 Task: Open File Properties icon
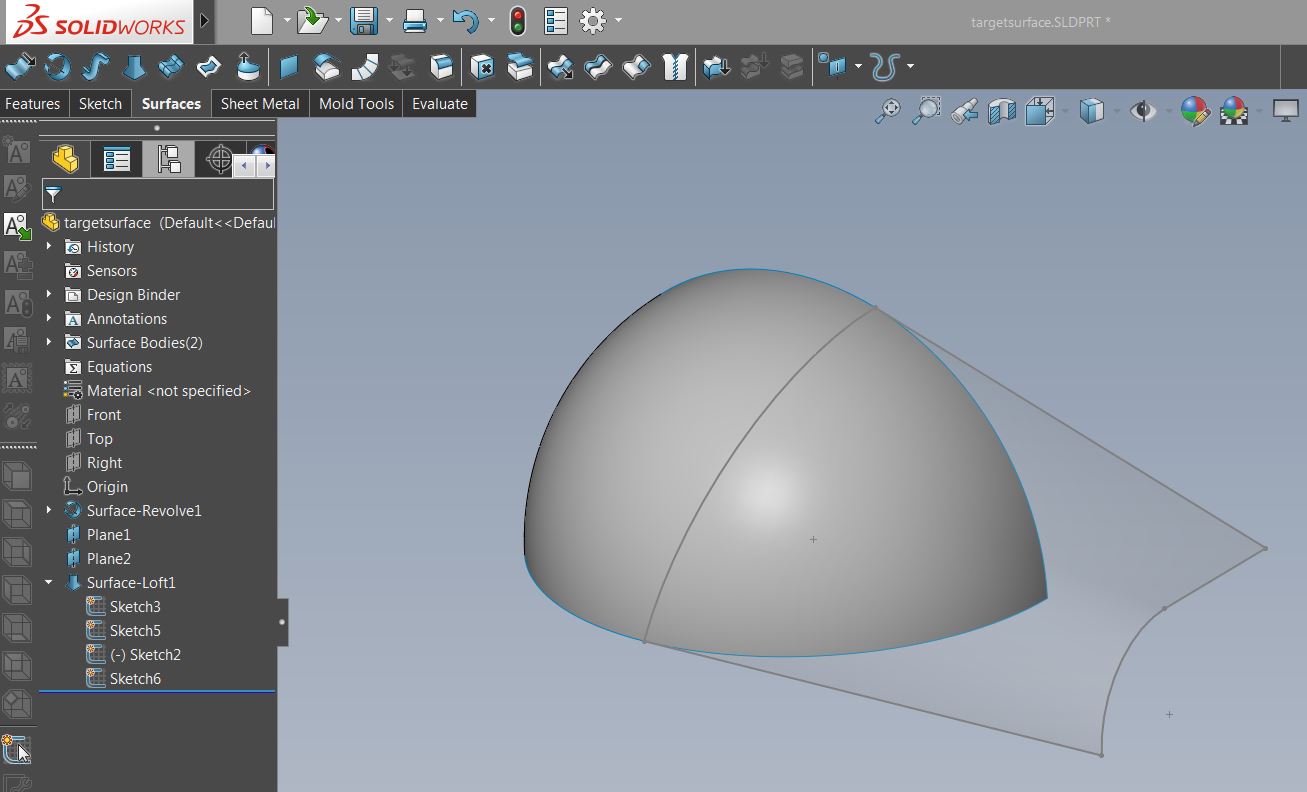coord(556,20)
